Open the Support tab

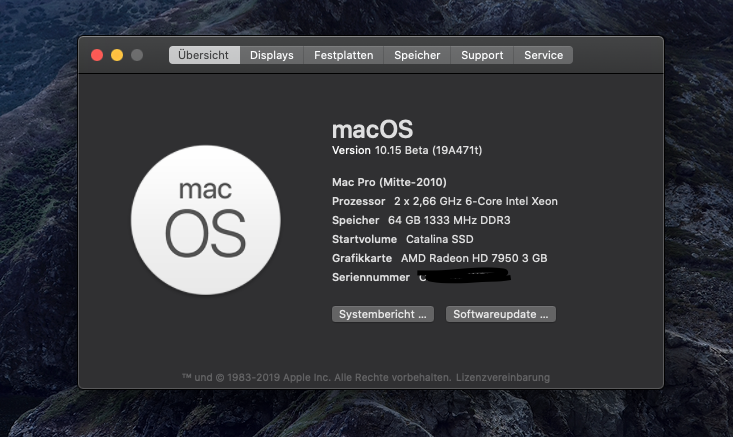click(482, 55)
